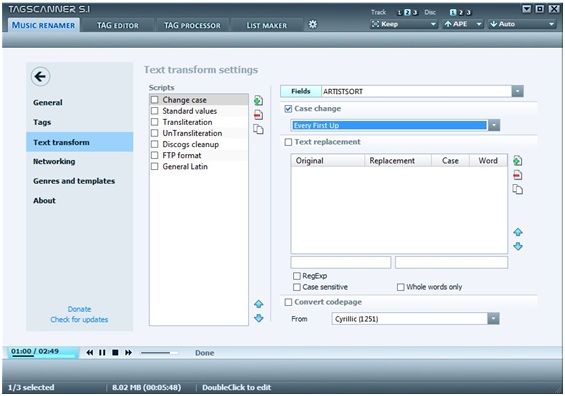Open the Cyrillic (1251) codepage dropdown
The width and height of the screenshot is (565, 396).
(493, 319)
